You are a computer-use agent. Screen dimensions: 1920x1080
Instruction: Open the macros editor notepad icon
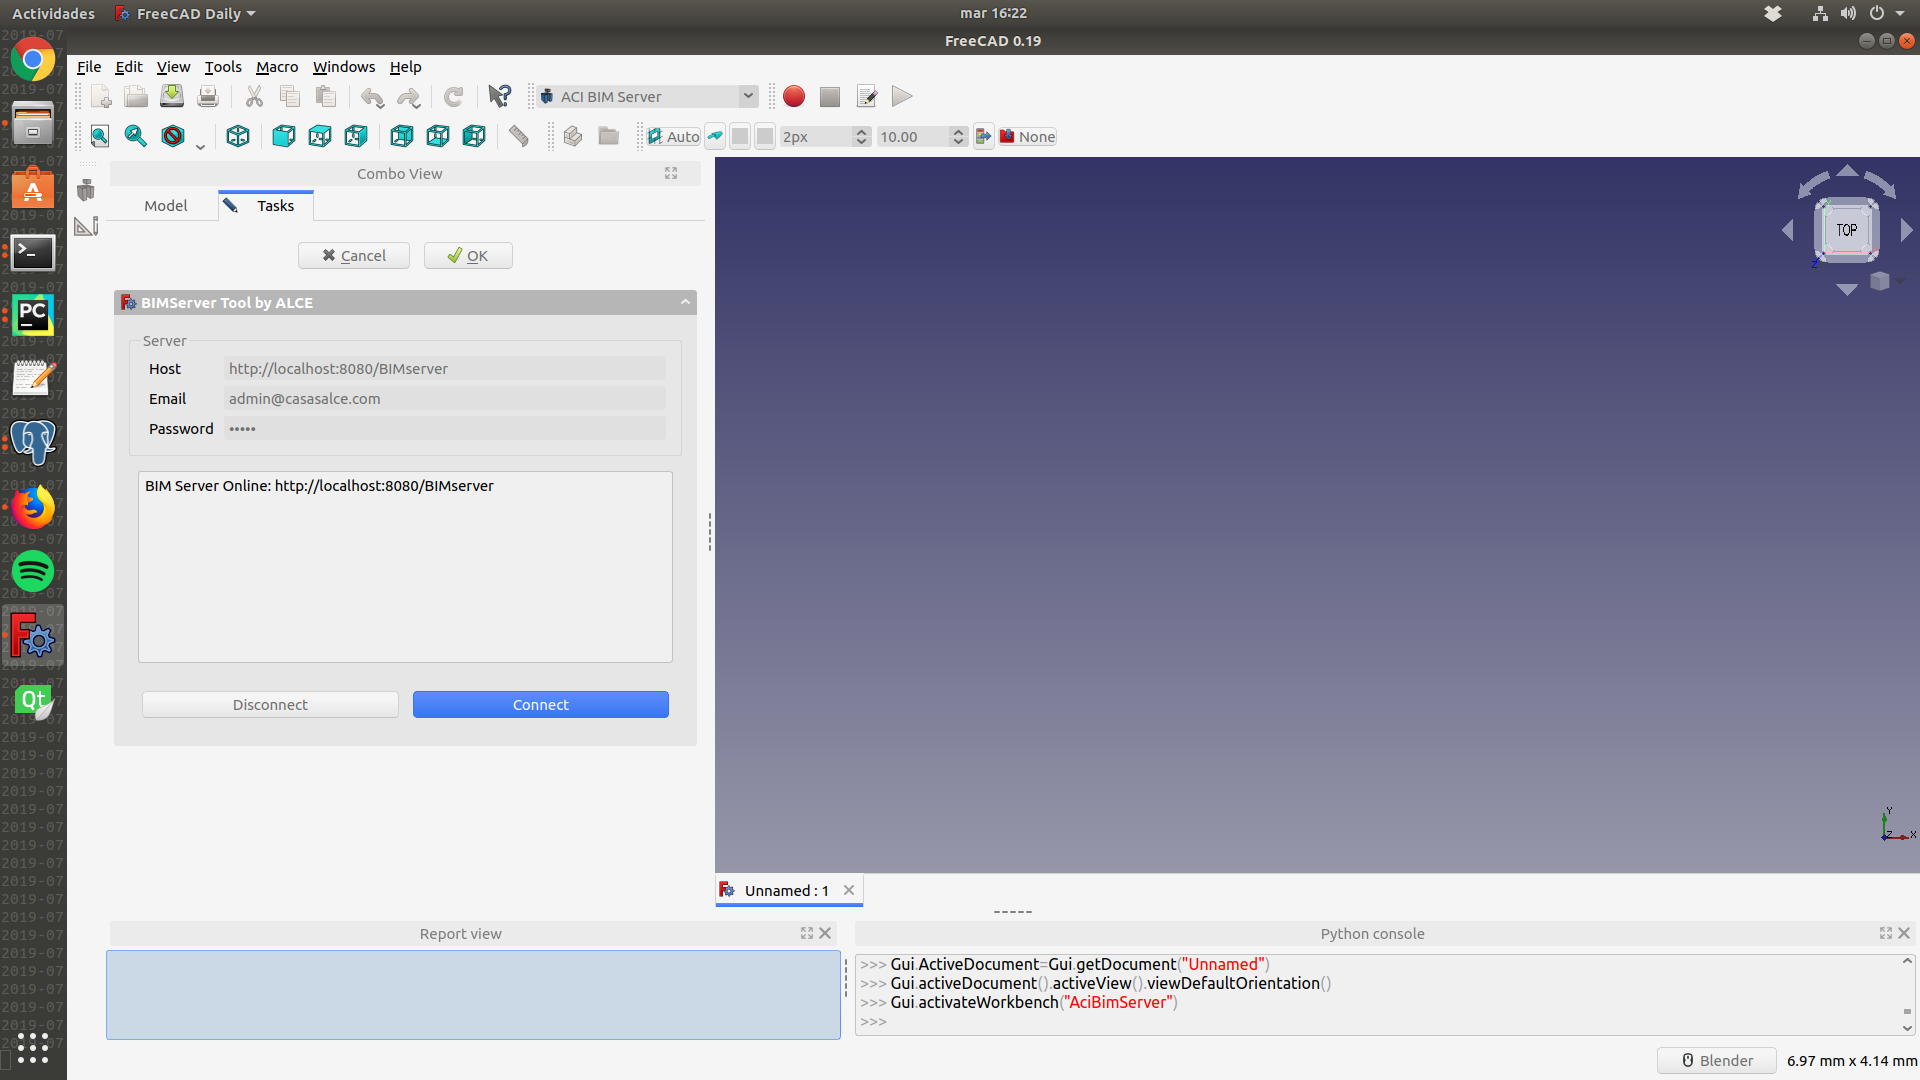[866, 96]
